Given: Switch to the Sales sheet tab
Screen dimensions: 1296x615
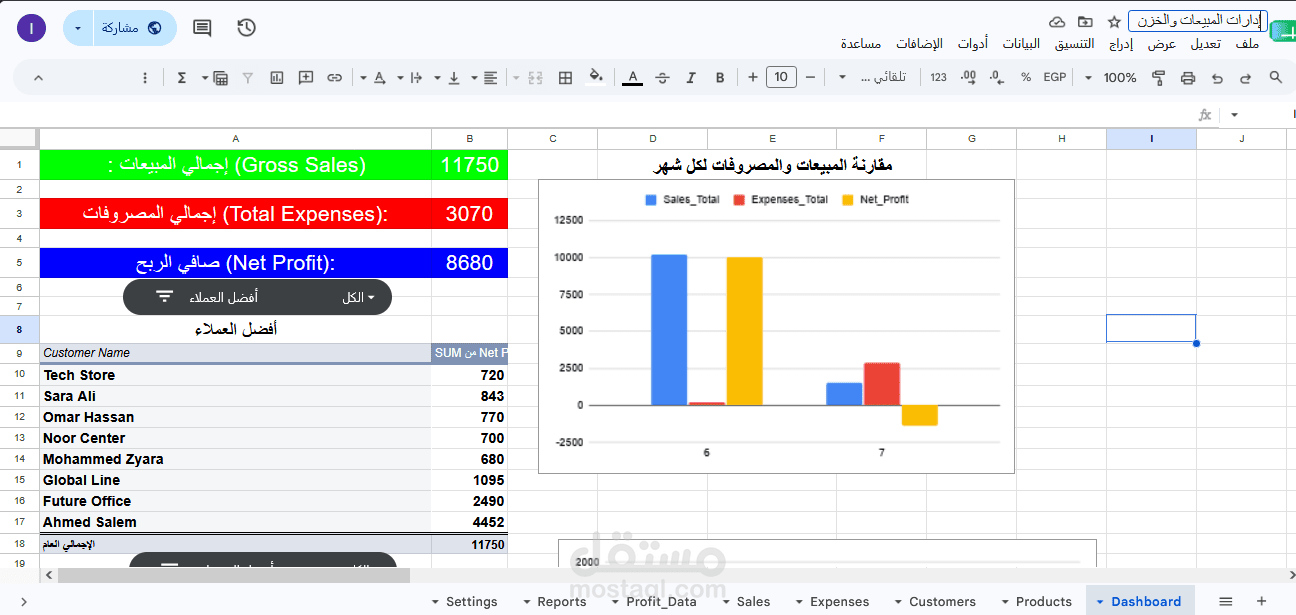Looking at the screenshot, I should tap(753, 602).
